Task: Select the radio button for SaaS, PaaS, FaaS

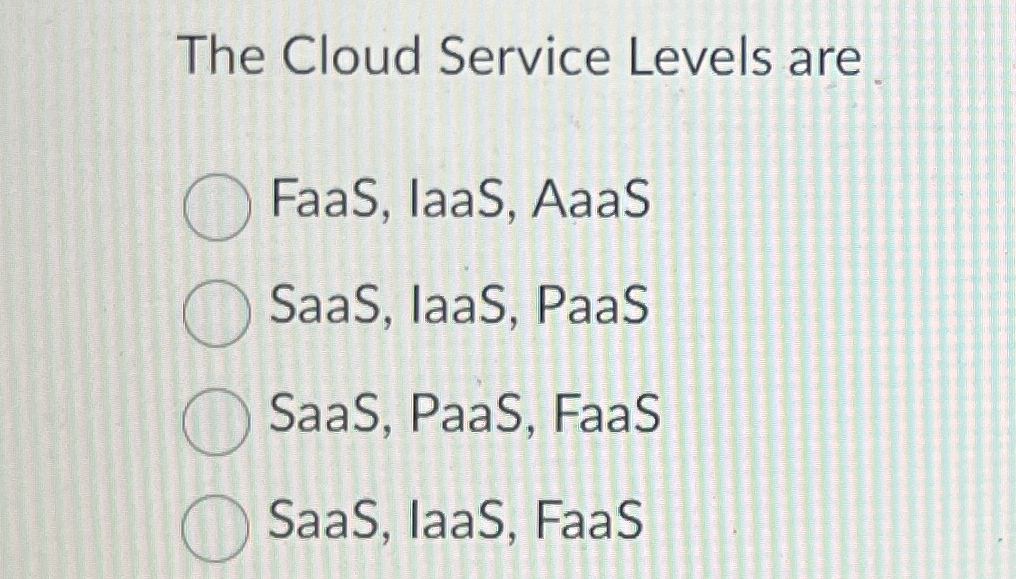Action: click(218, 422)
